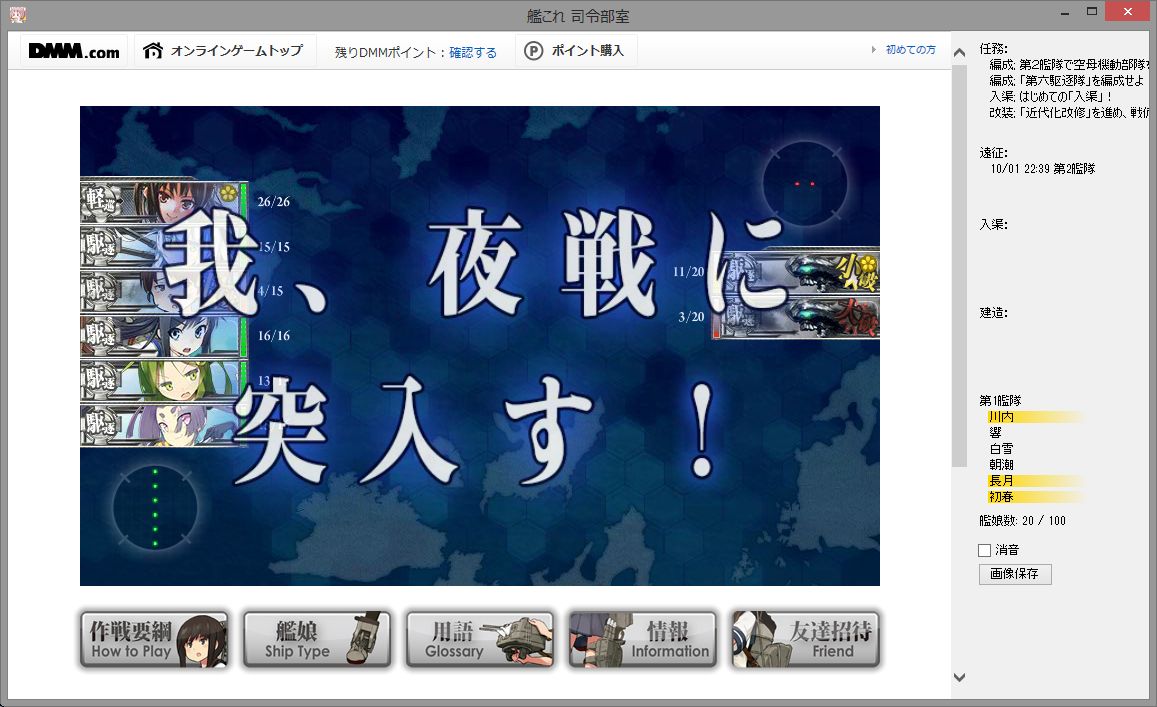Click quest 改装: 「近代化改修」を進め
This screenshot has width=1157, height=707.
click(x=1069, y=112)
